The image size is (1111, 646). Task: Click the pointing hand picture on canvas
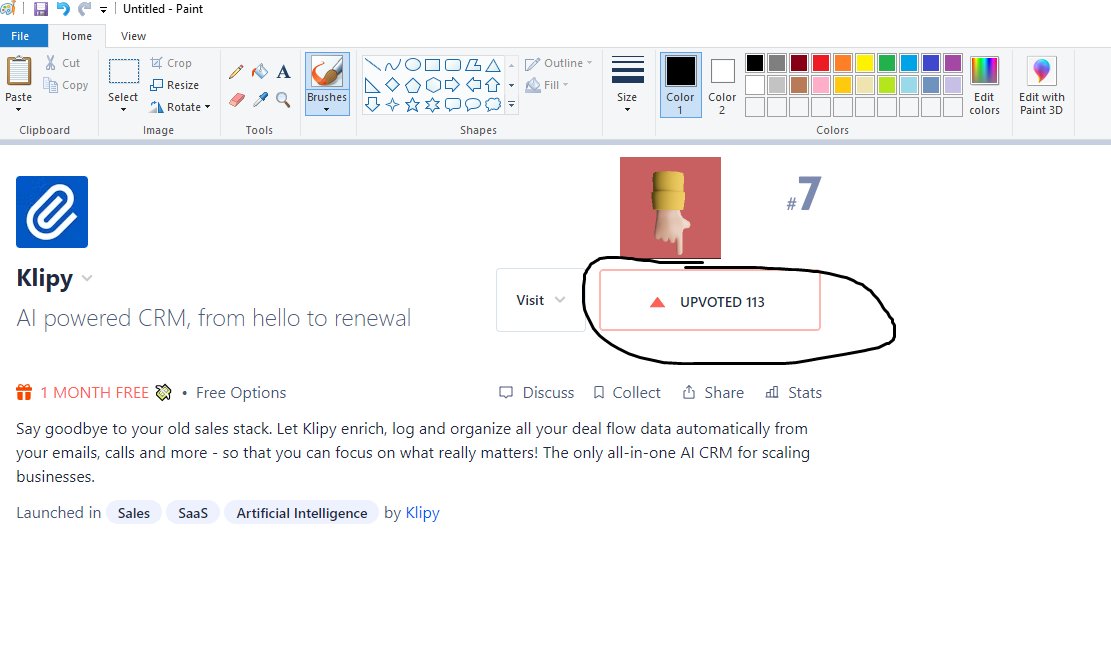tap(670, 208)
